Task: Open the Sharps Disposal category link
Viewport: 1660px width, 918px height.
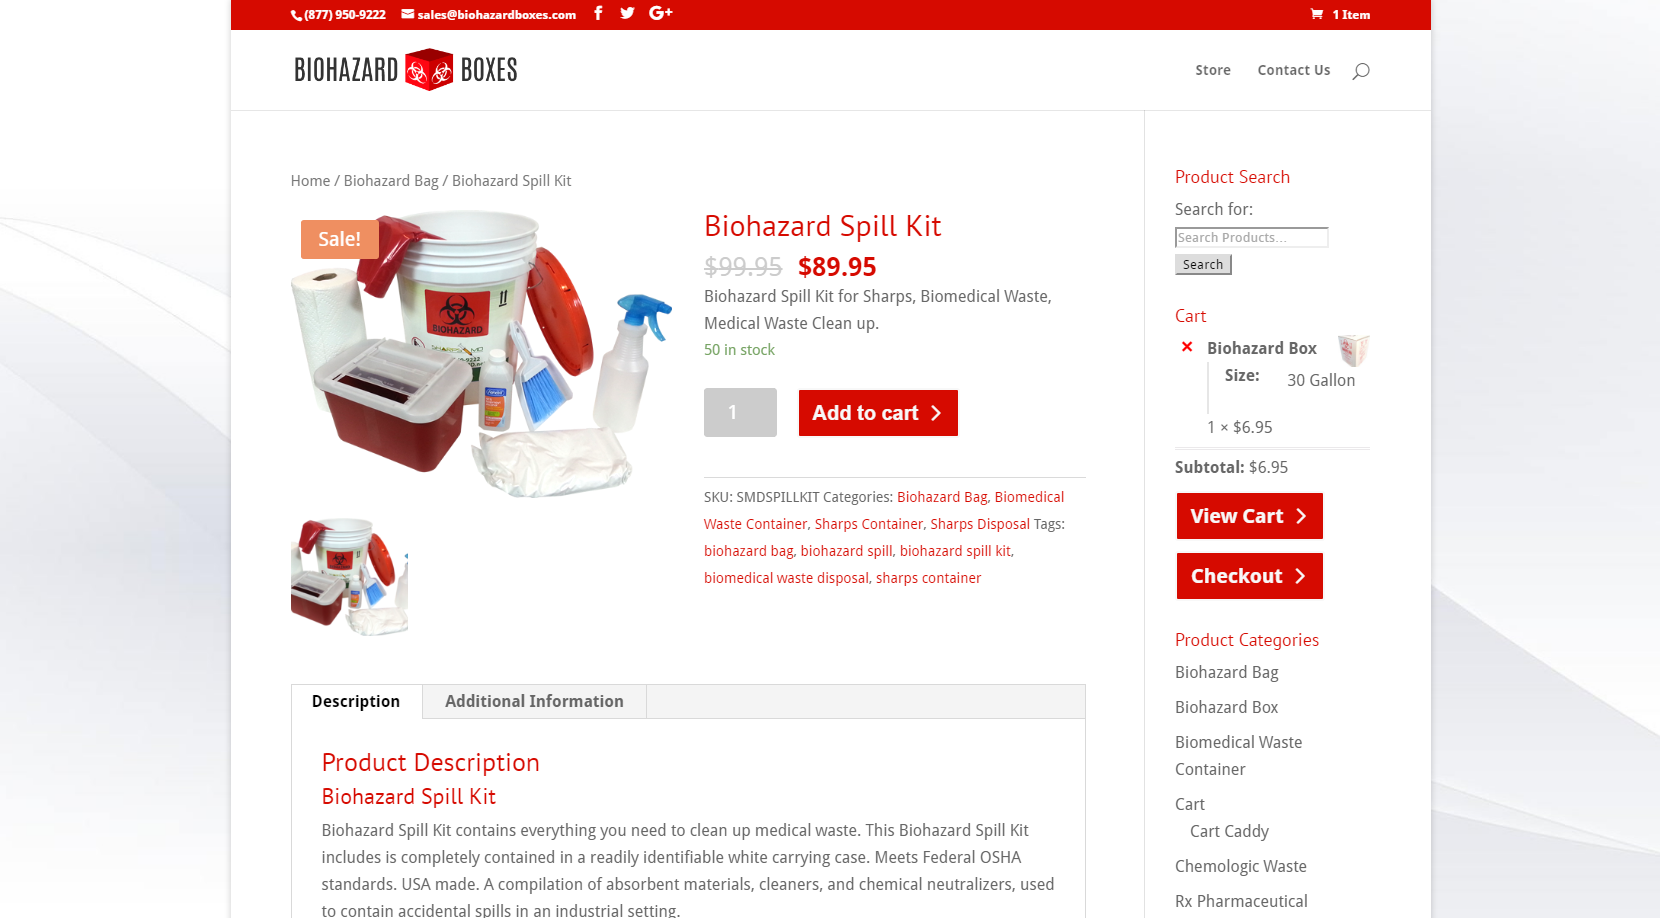Action: [980, 524]
